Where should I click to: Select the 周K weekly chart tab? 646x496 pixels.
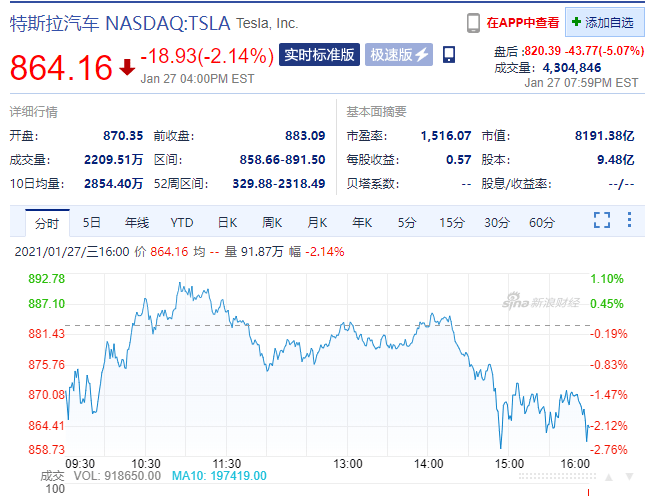(x=272, y=222)
